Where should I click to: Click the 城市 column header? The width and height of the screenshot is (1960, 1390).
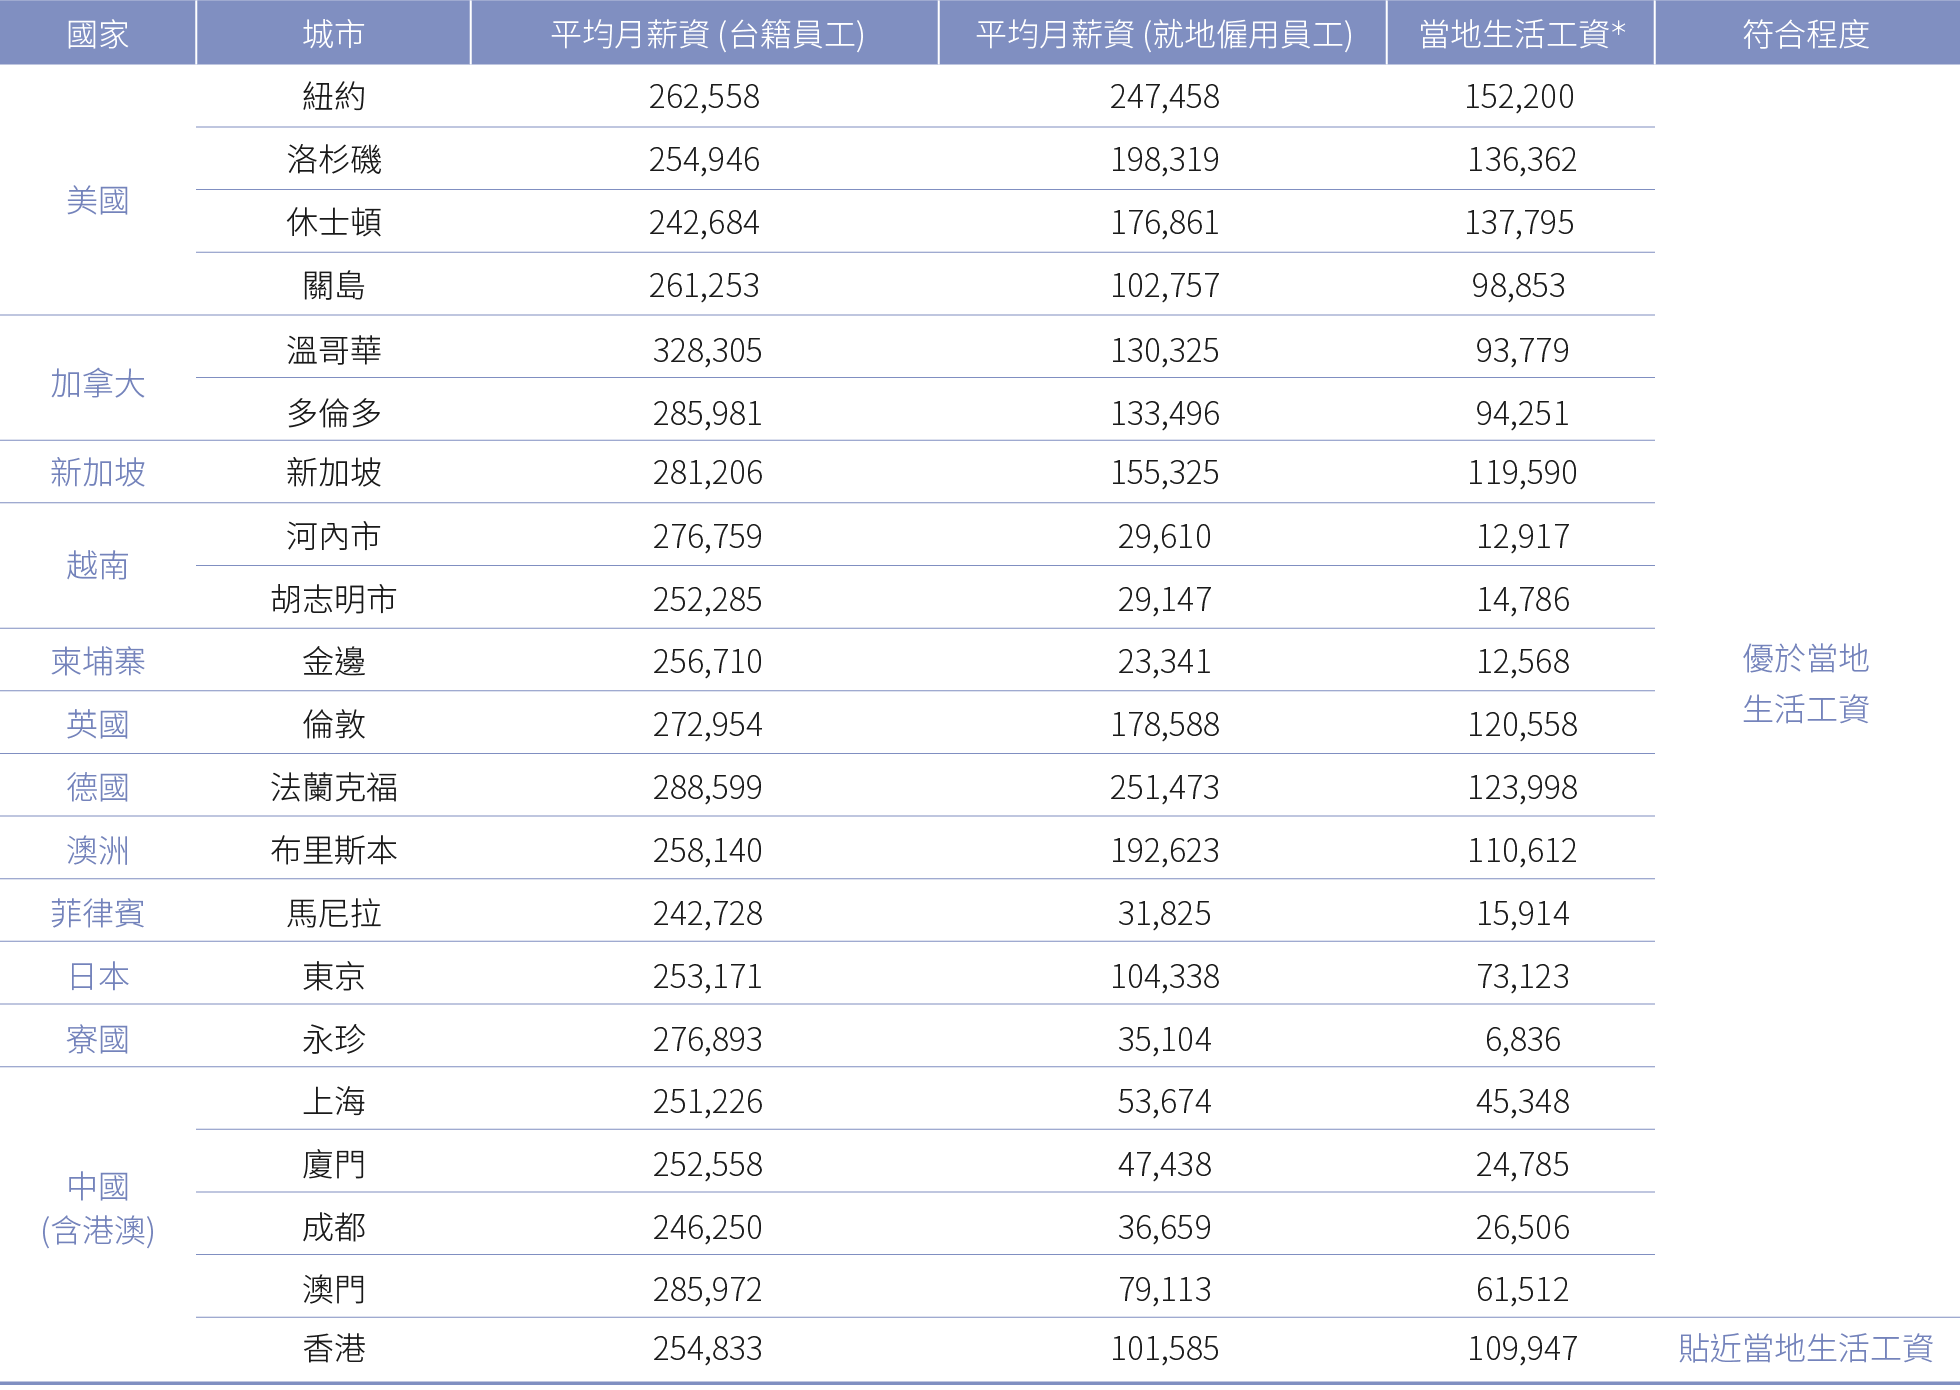point(333,34)
